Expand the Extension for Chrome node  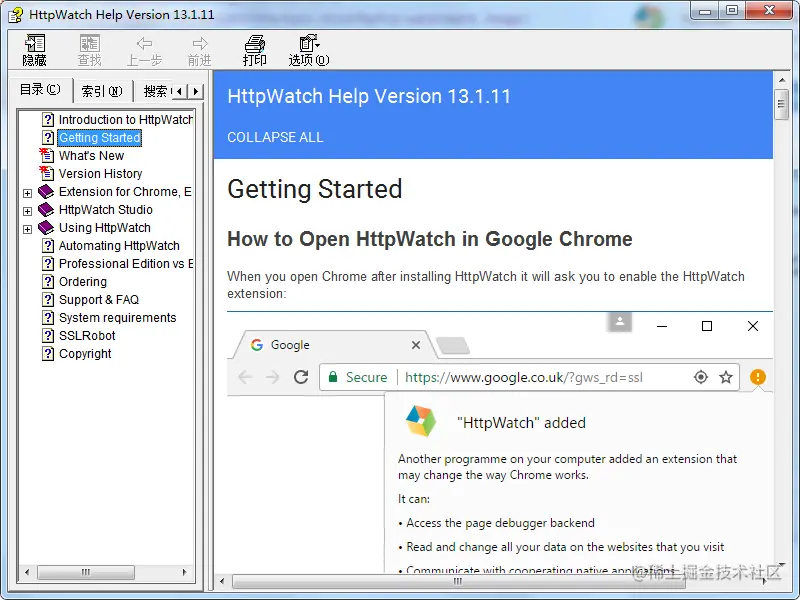(x=28, y=193)
